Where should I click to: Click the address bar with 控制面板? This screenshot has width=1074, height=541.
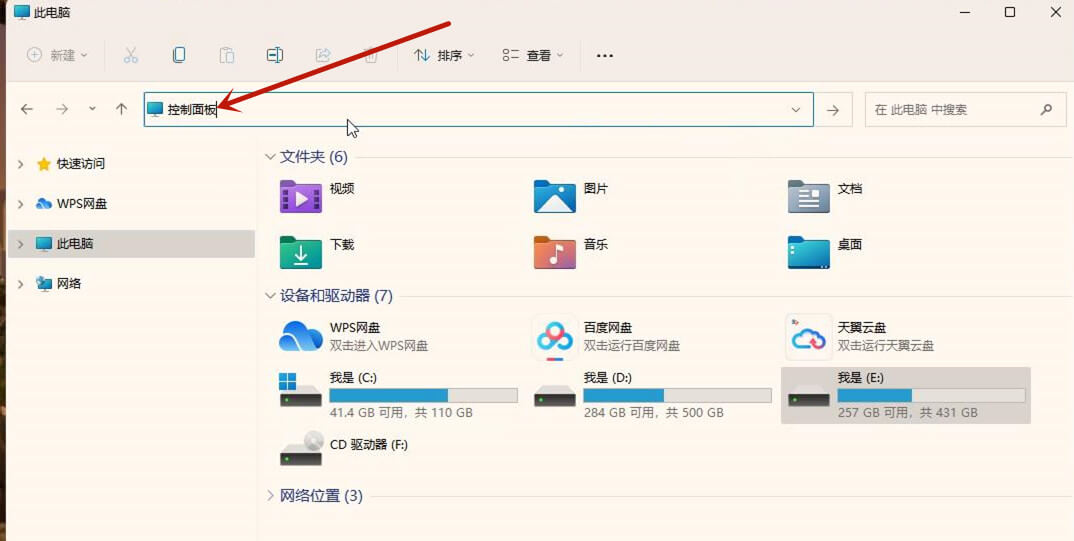pyautogui.click(x=478, y=110)
